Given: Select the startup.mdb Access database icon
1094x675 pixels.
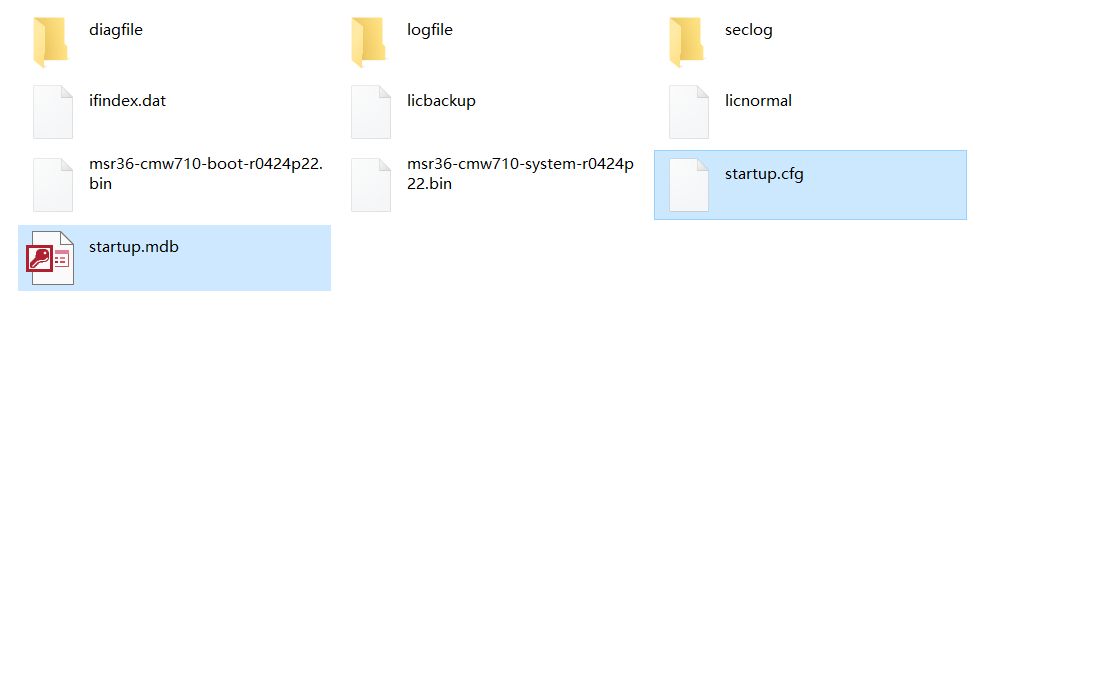Looking at the screenshot, I should pos(50,258).
